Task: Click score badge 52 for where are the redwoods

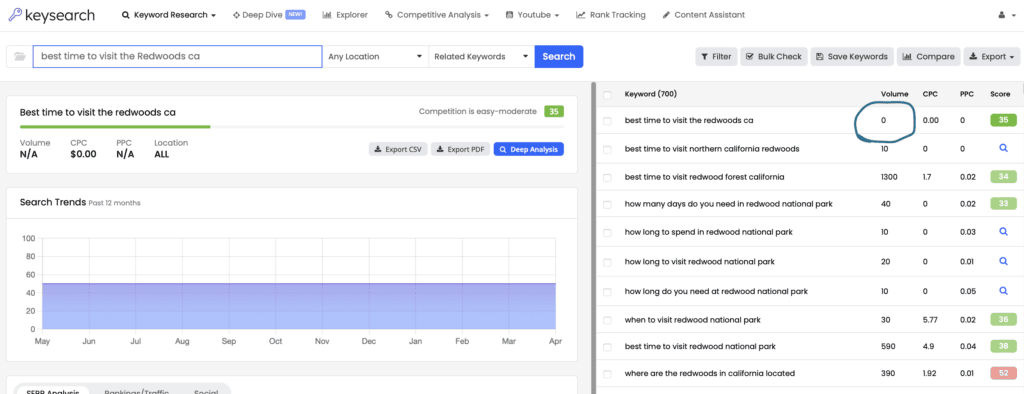Action: [x=1003, y=373]
